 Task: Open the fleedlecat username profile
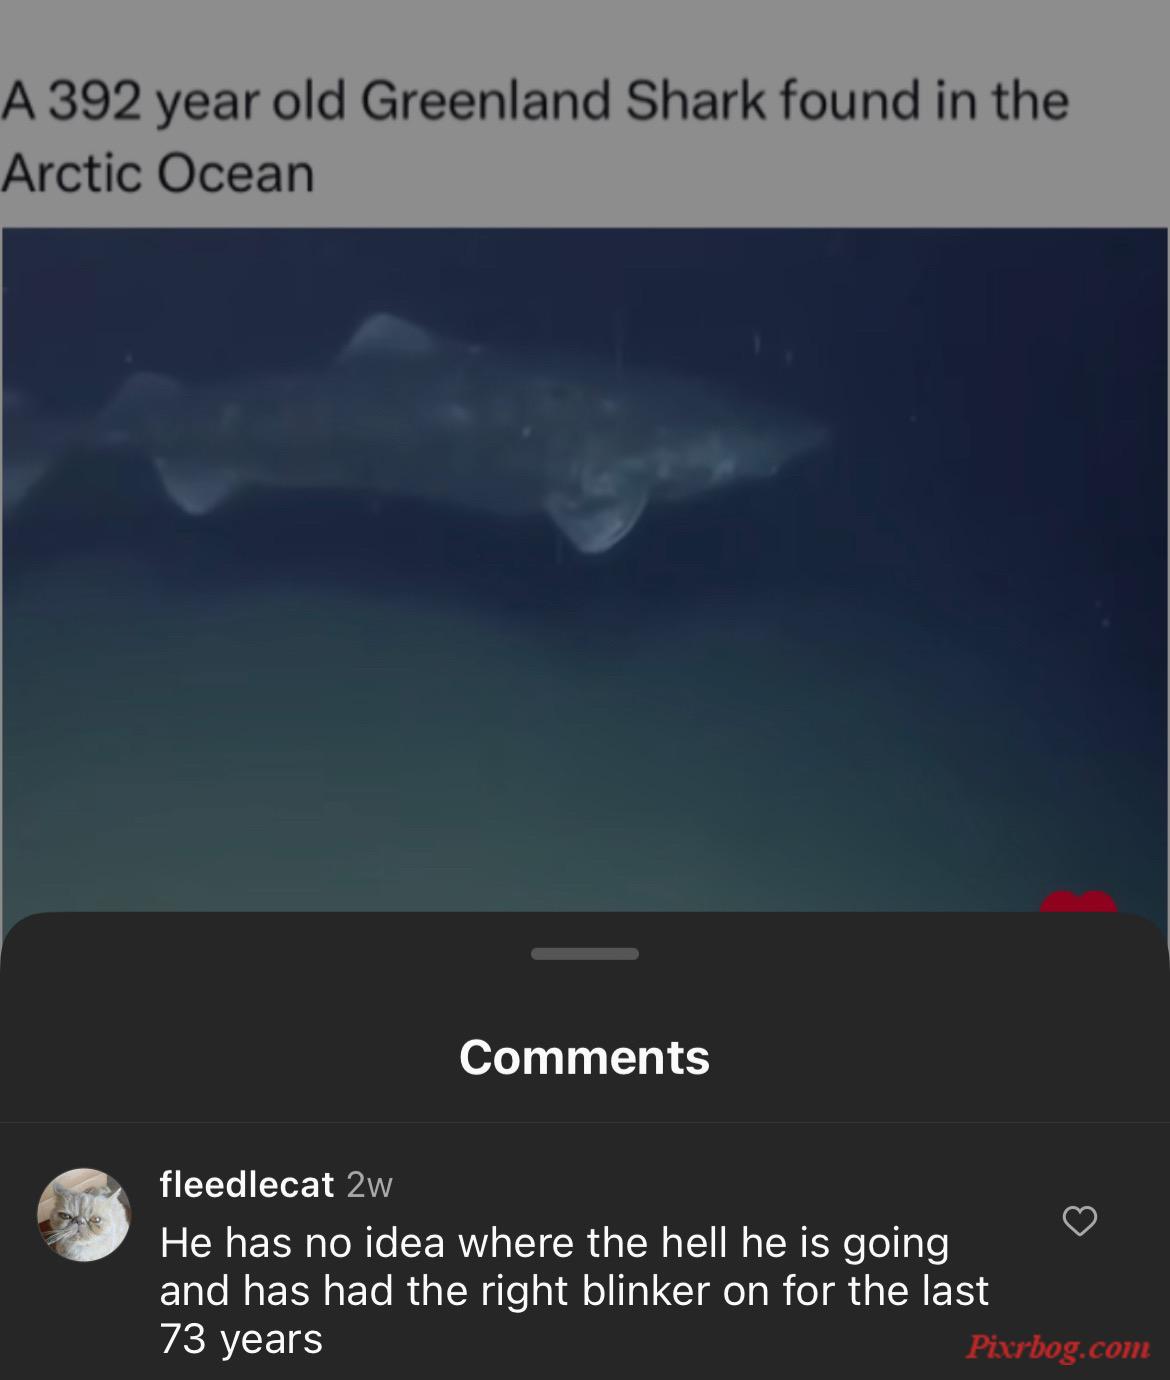[x=246, y=1184]
